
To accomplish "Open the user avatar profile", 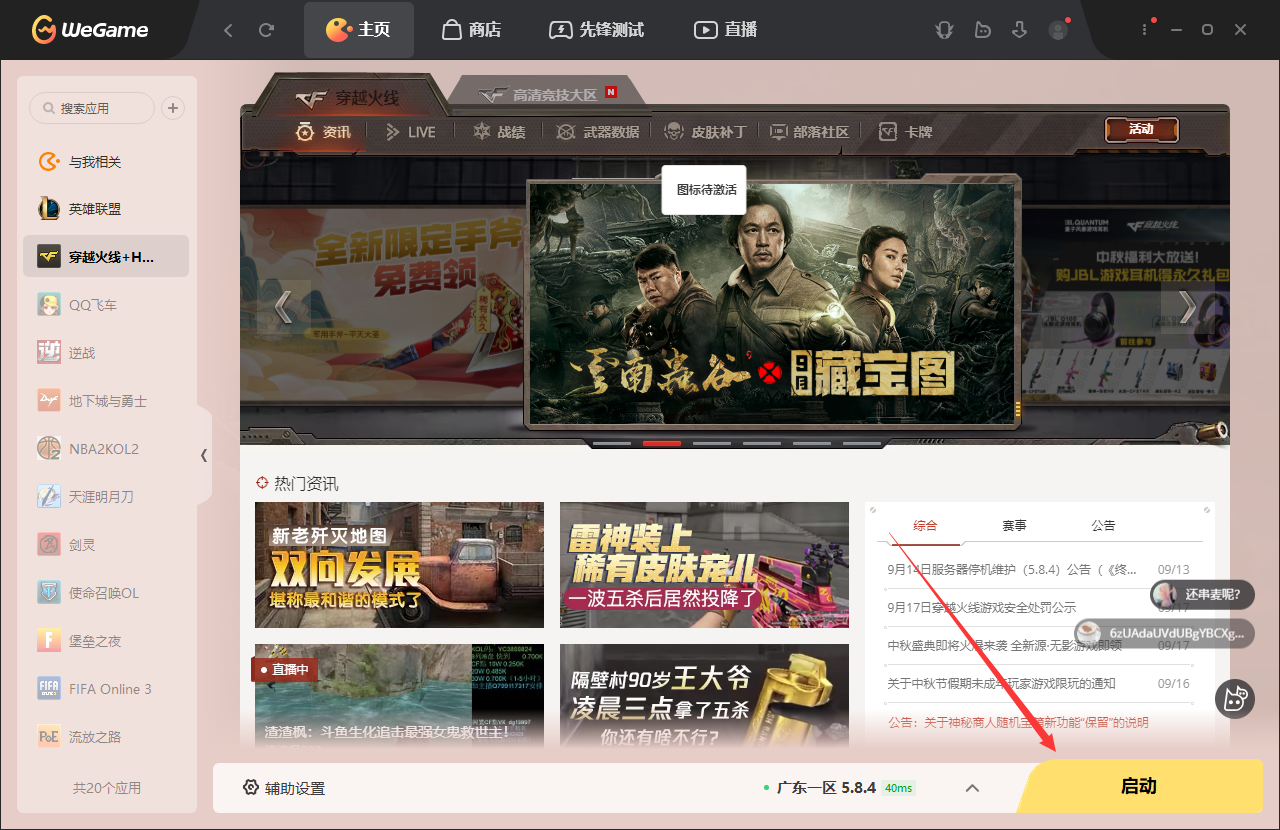I will 1058,30.
